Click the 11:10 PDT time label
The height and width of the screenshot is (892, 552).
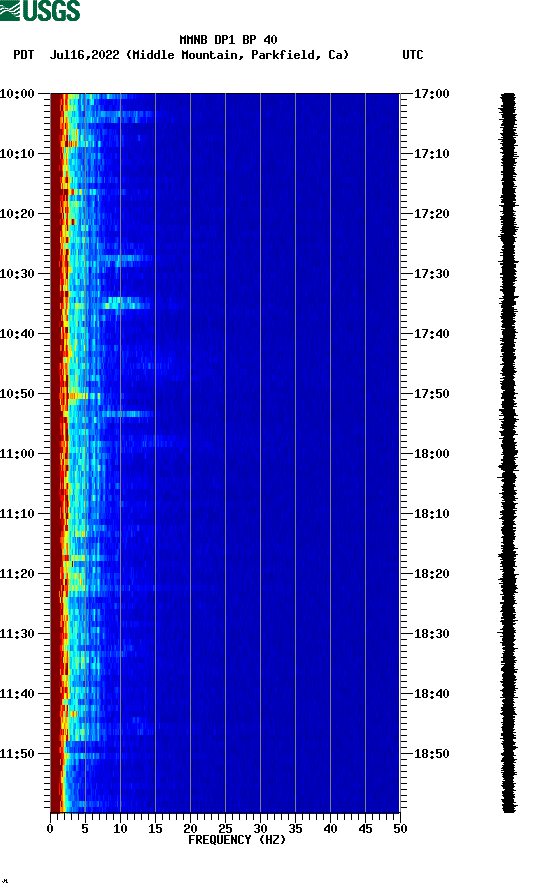point(17,514)
